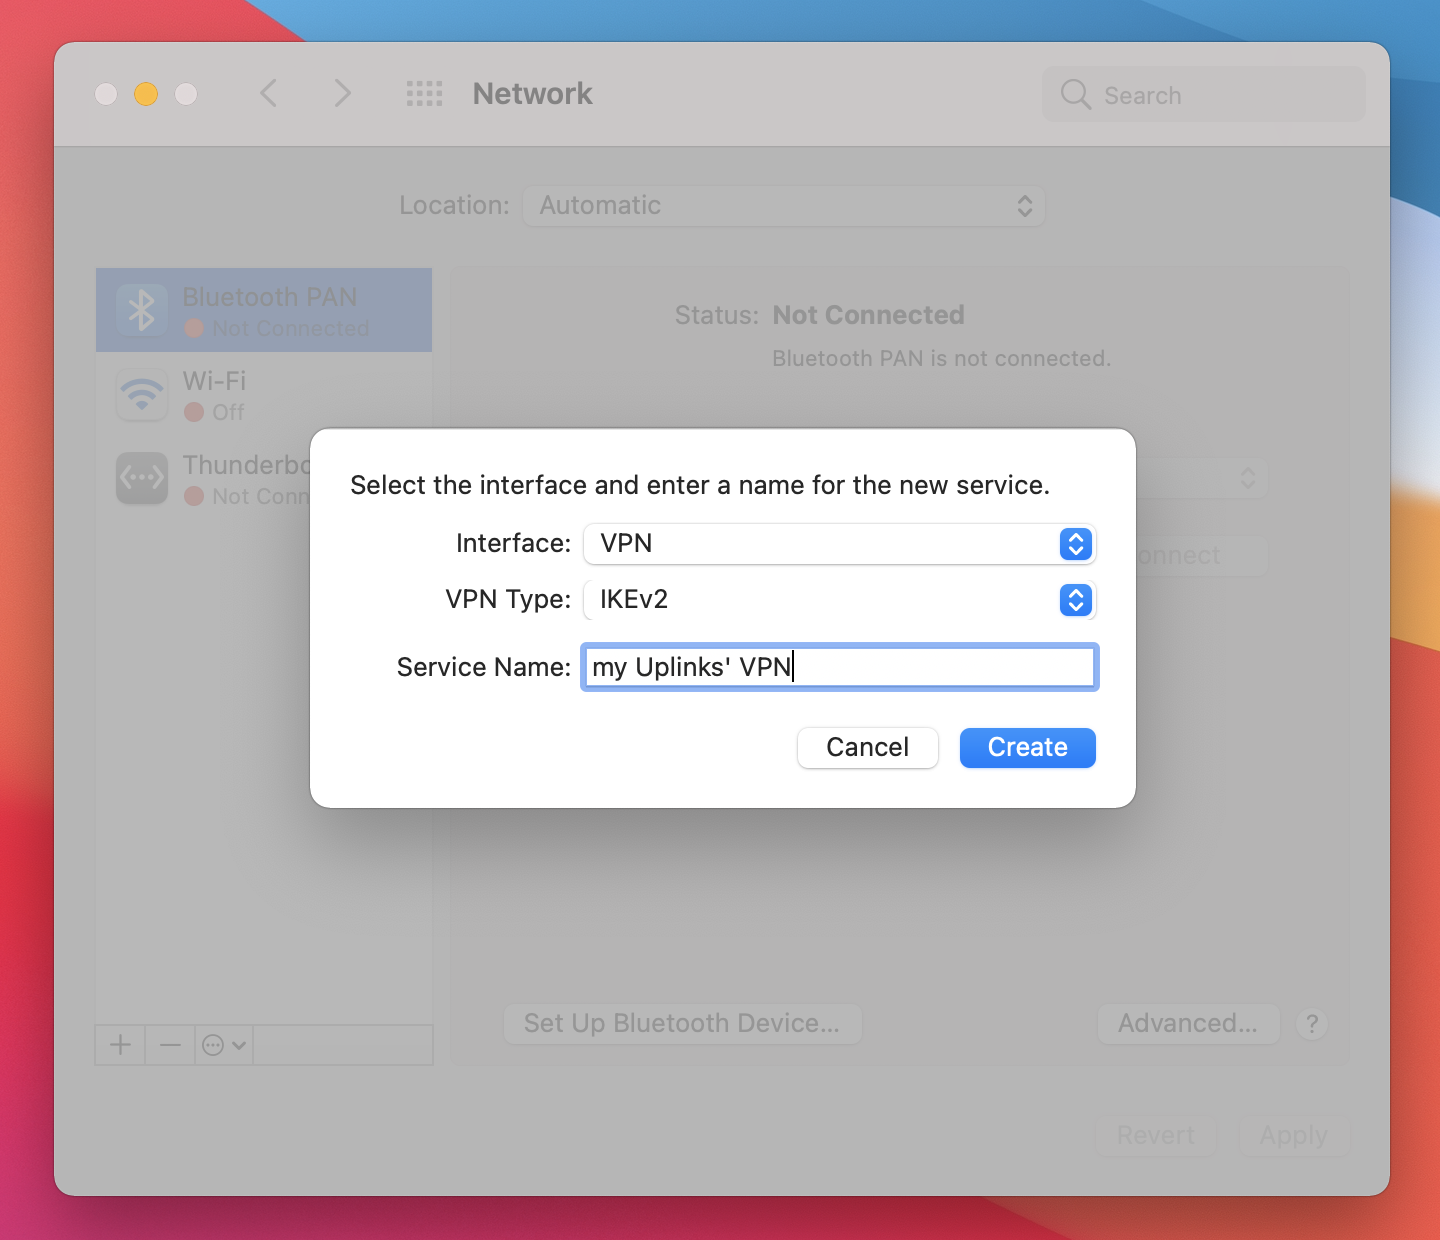
Task: Cancel the new service dialog
Action: (x=867, y=747)
